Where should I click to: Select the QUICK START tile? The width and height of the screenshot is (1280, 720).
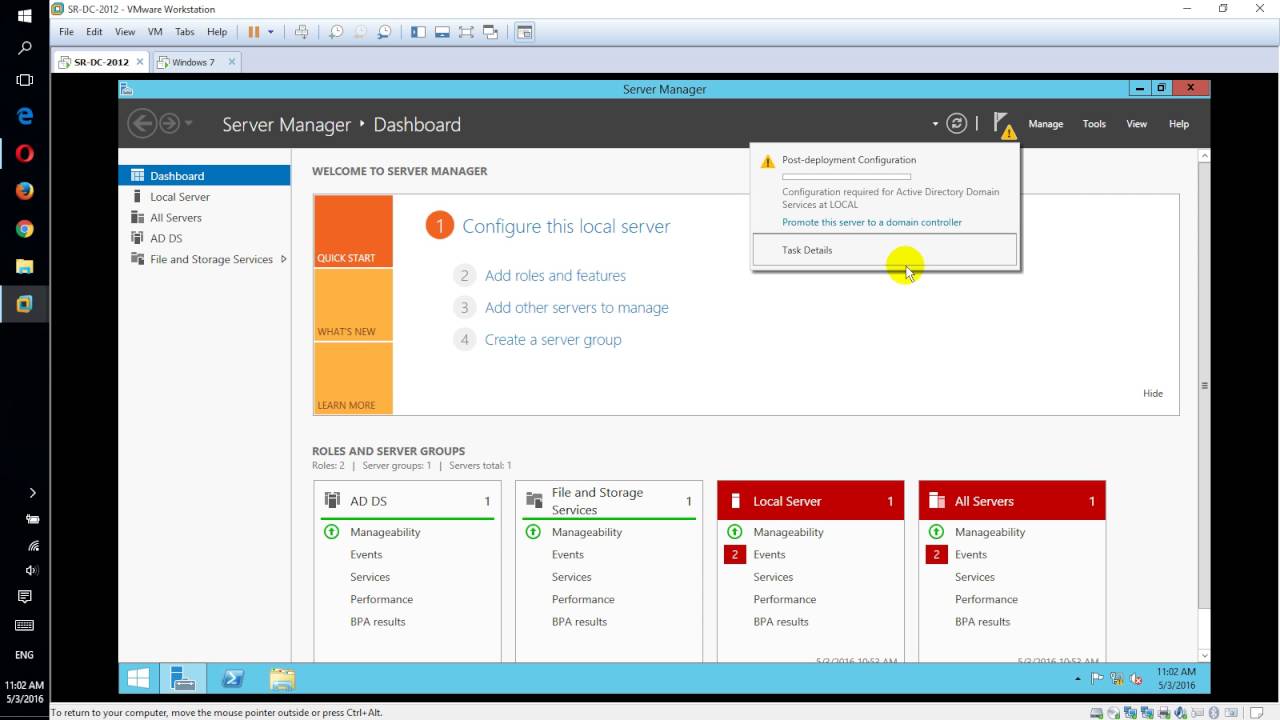point(353,231)
